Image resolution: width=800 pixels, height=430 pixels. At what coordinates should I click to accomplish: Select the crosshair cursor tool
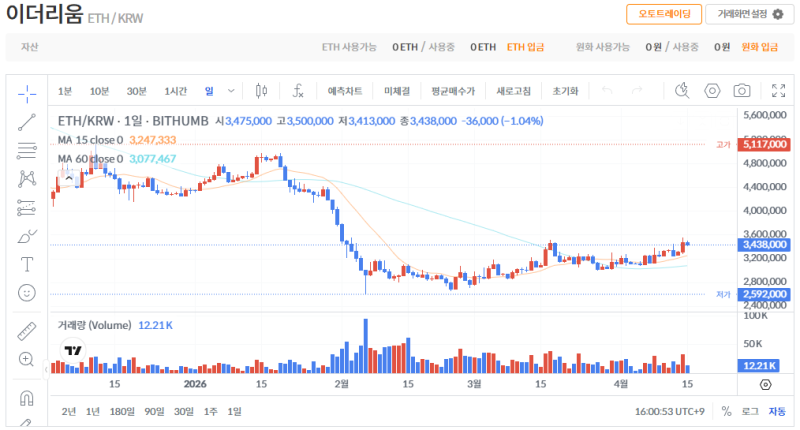(x=27, y=93)
